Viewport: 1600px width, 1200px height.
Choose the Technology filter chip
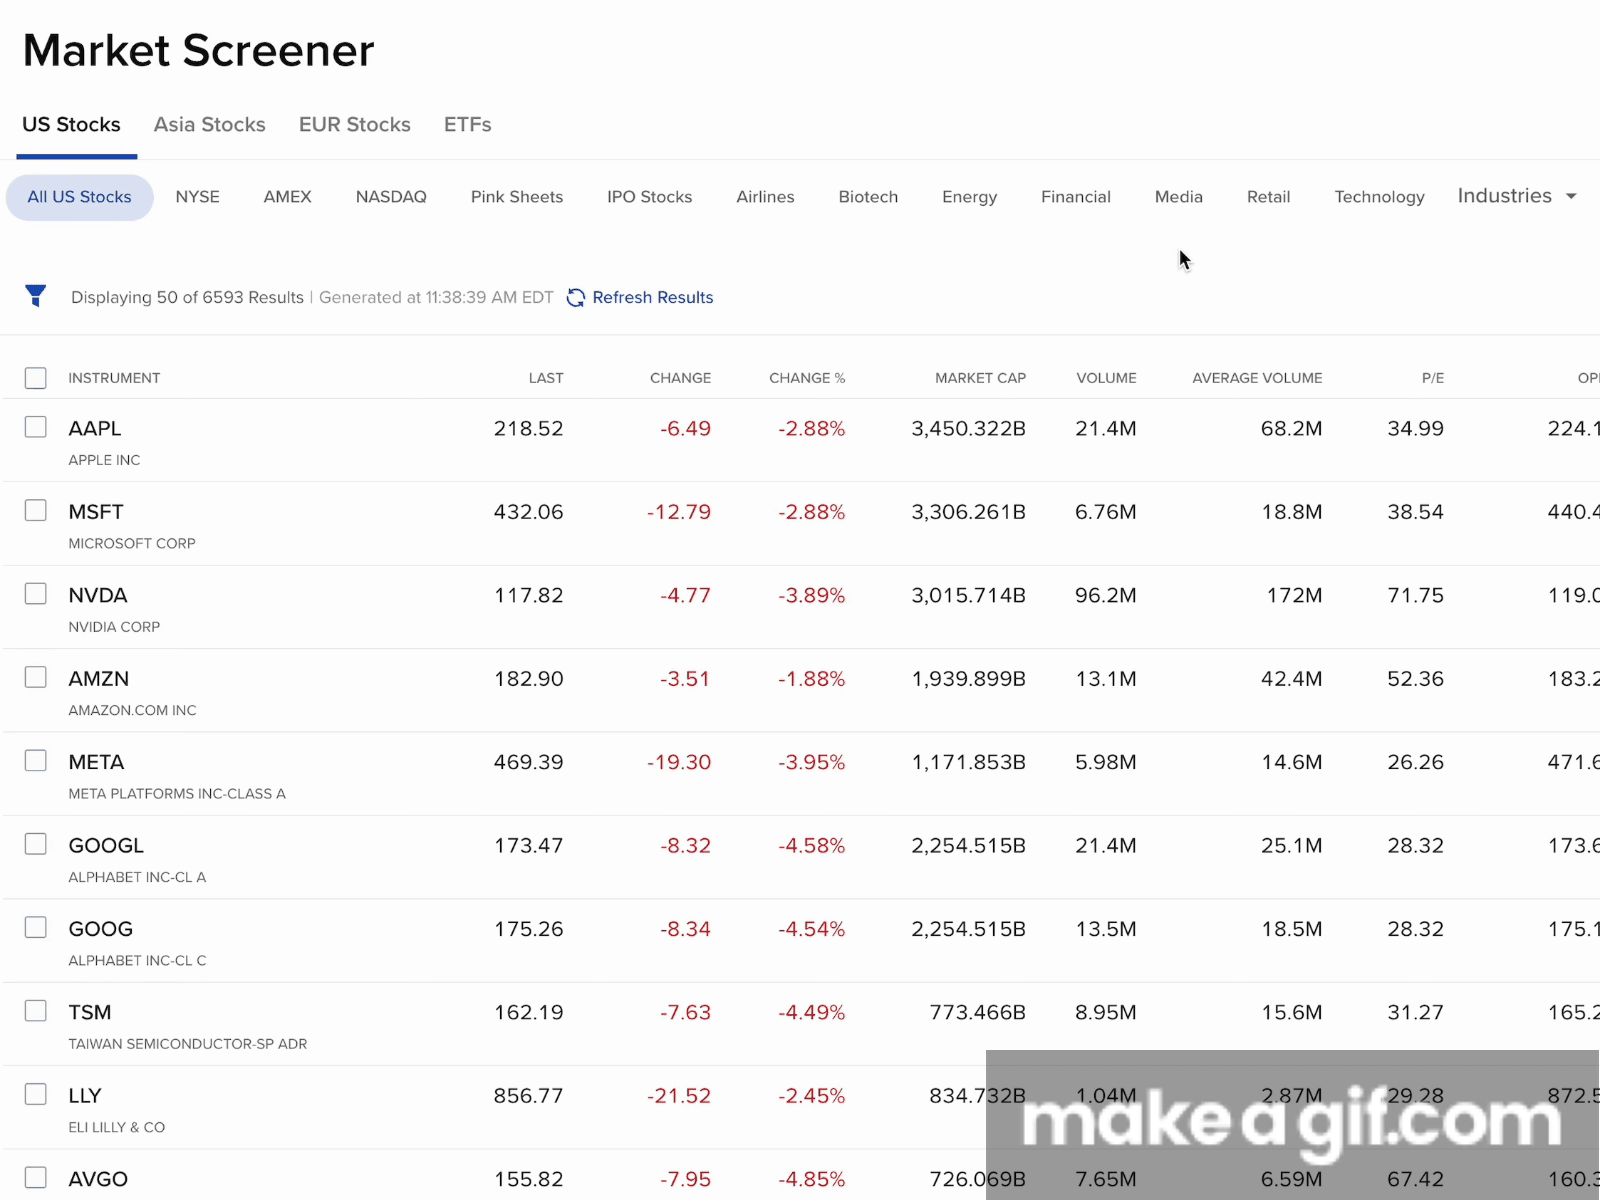1379,197
